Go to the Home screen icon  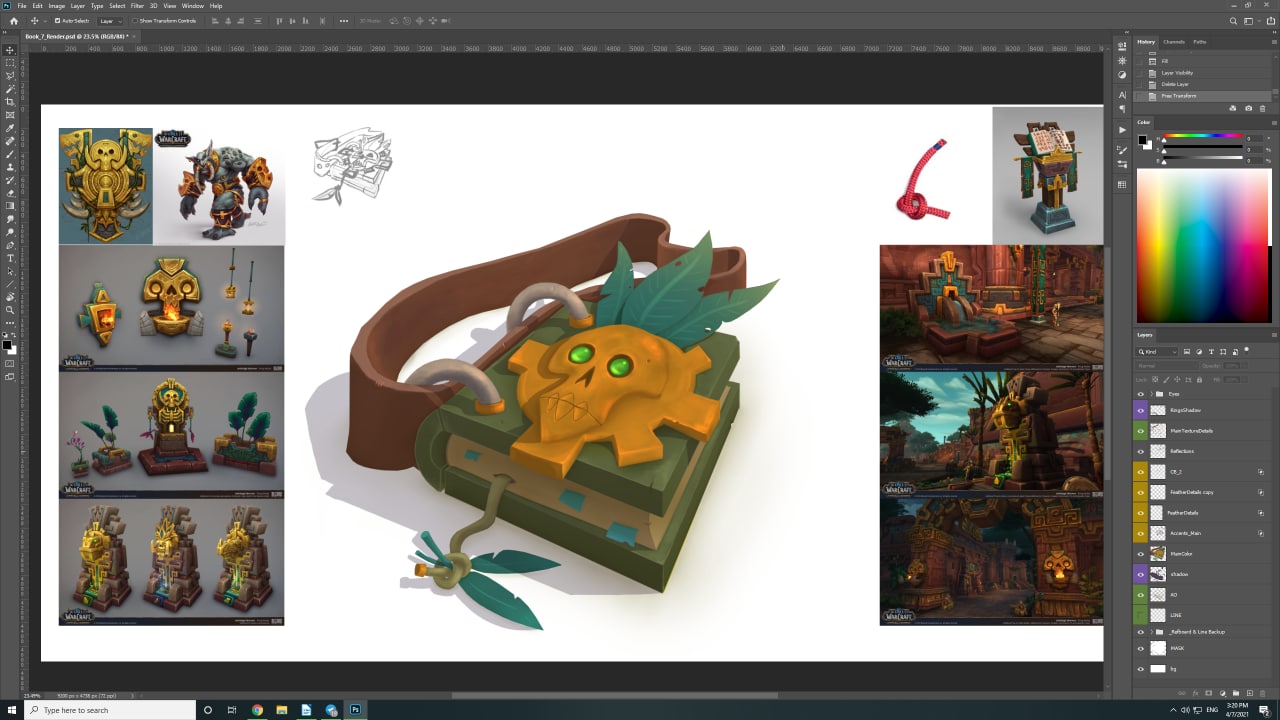click(13, 20)
